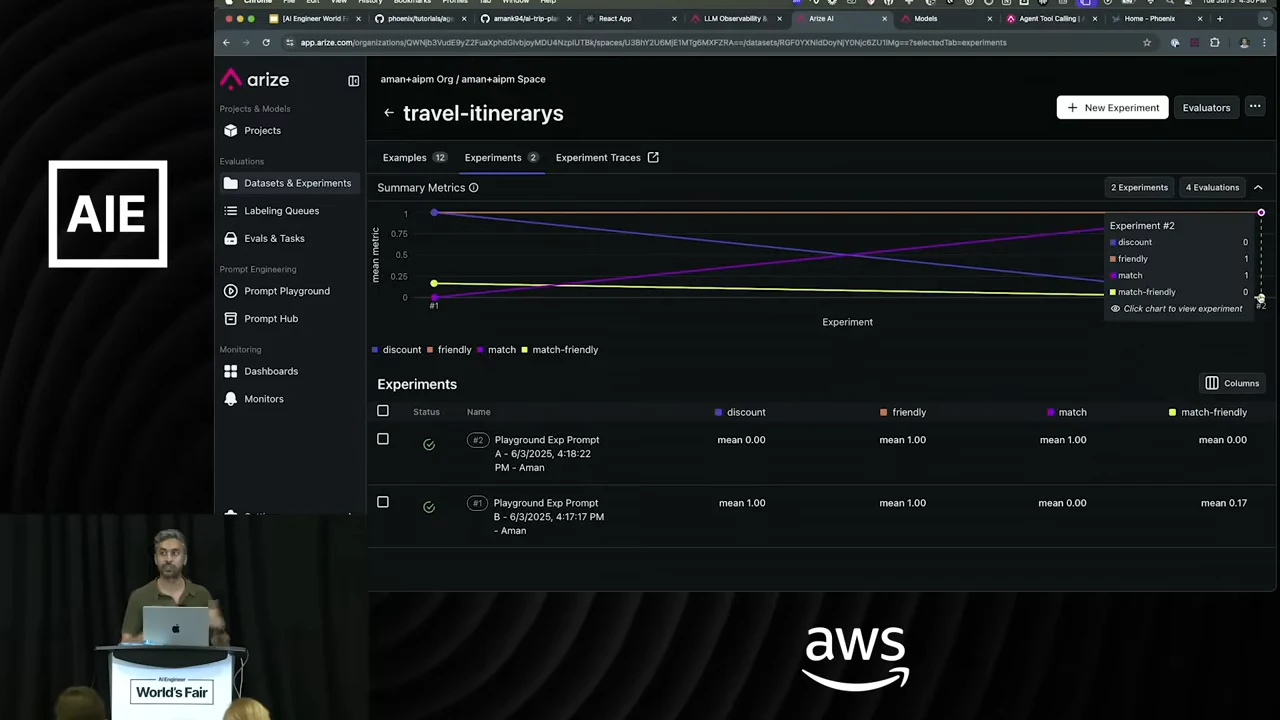Open the Experiment Traces link

[x=606, y=158]
